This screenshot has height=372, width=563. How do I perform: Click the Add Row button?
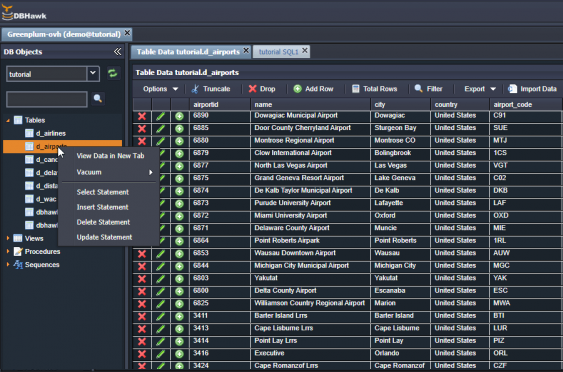pos(313,89)
